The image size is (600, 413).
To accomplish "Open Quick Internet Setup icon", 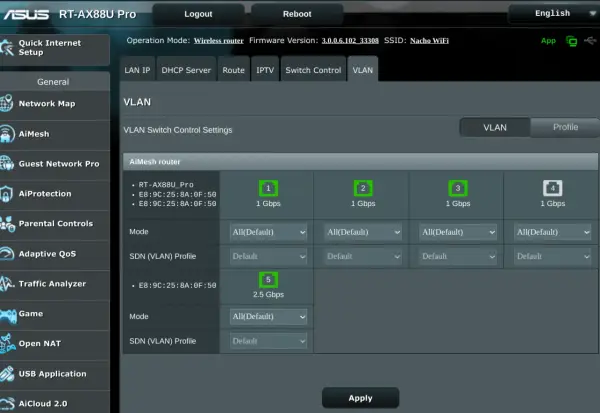I will point(7,47).
